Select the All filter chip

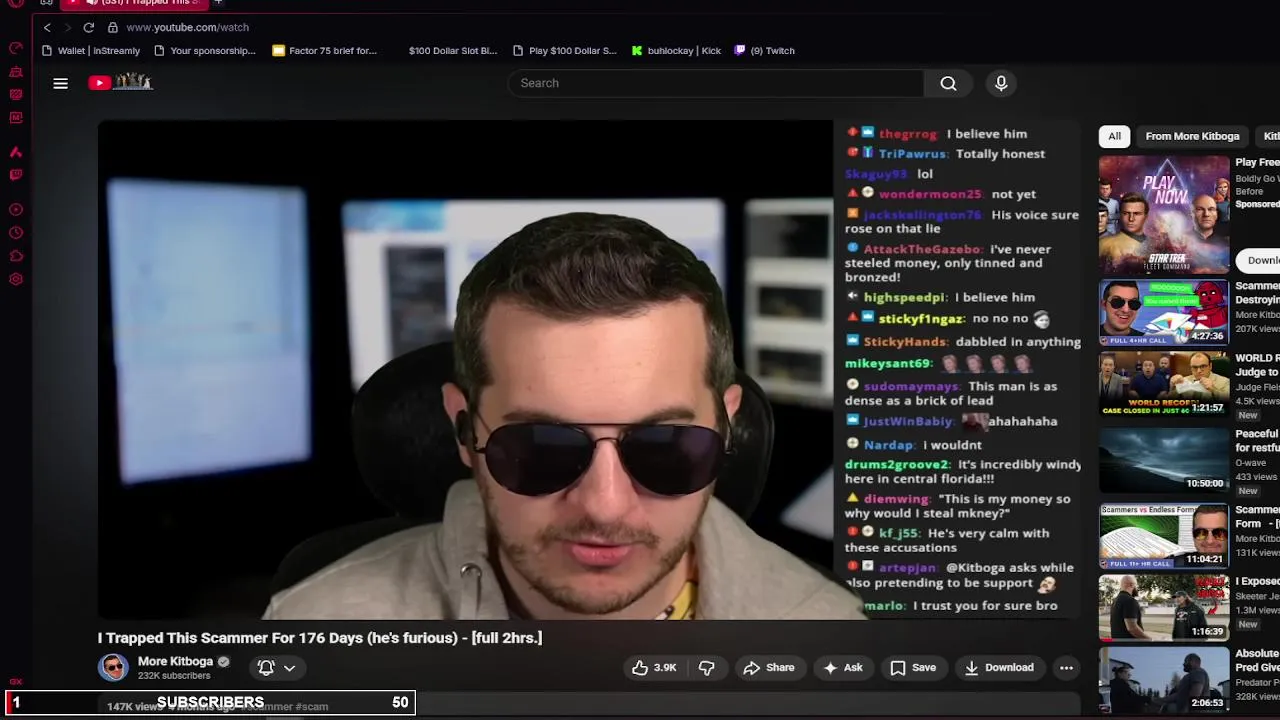click(1114, 136)
